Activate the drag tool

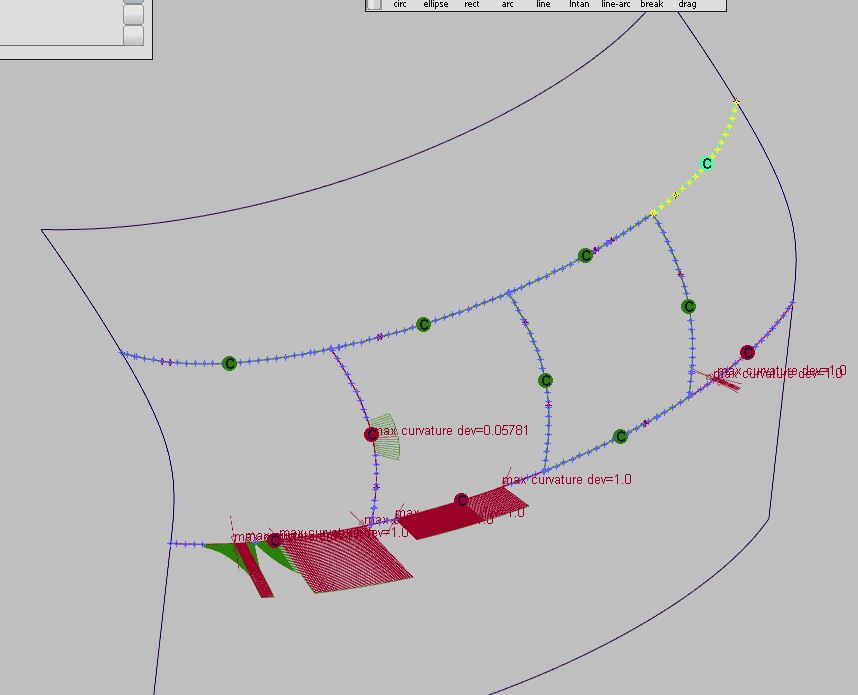click(687, 4)
